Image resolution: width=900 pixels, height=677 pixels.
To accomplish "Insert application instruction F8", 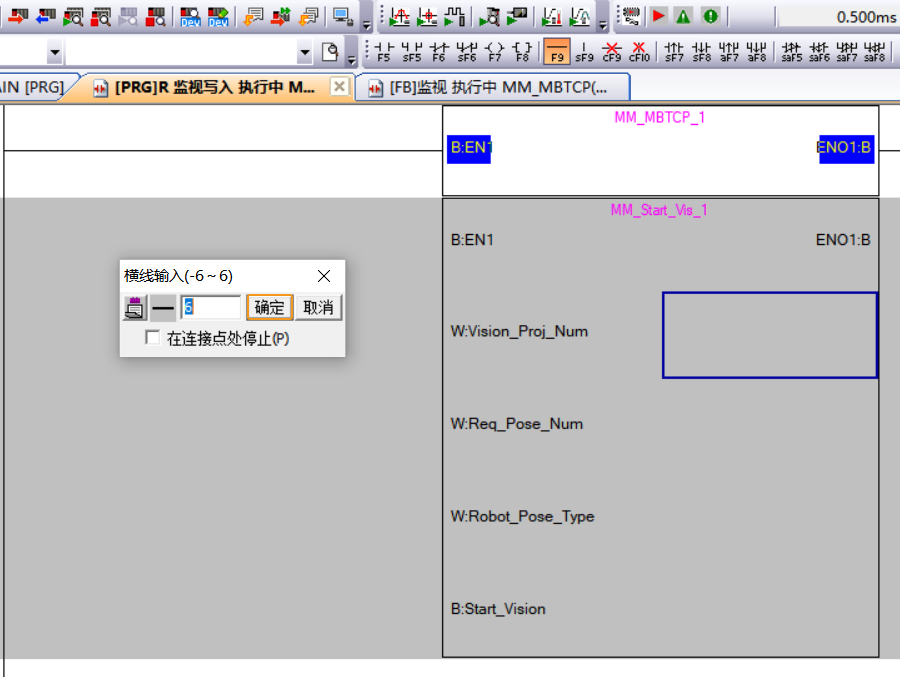I will pyautogui.click(x=522, y=52).
